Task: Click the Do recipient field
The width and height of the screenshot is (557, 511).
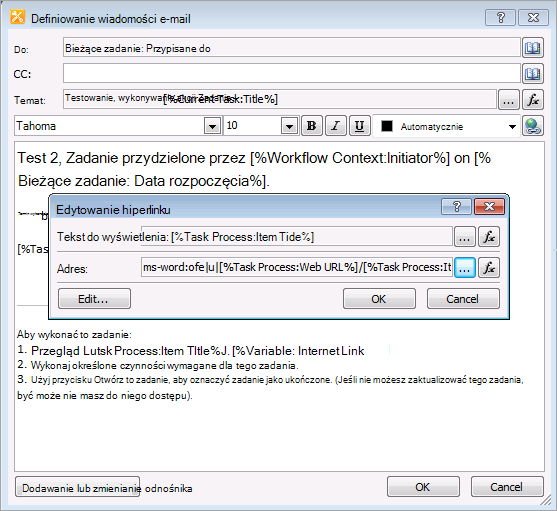Action: click(x=292, y=48)
